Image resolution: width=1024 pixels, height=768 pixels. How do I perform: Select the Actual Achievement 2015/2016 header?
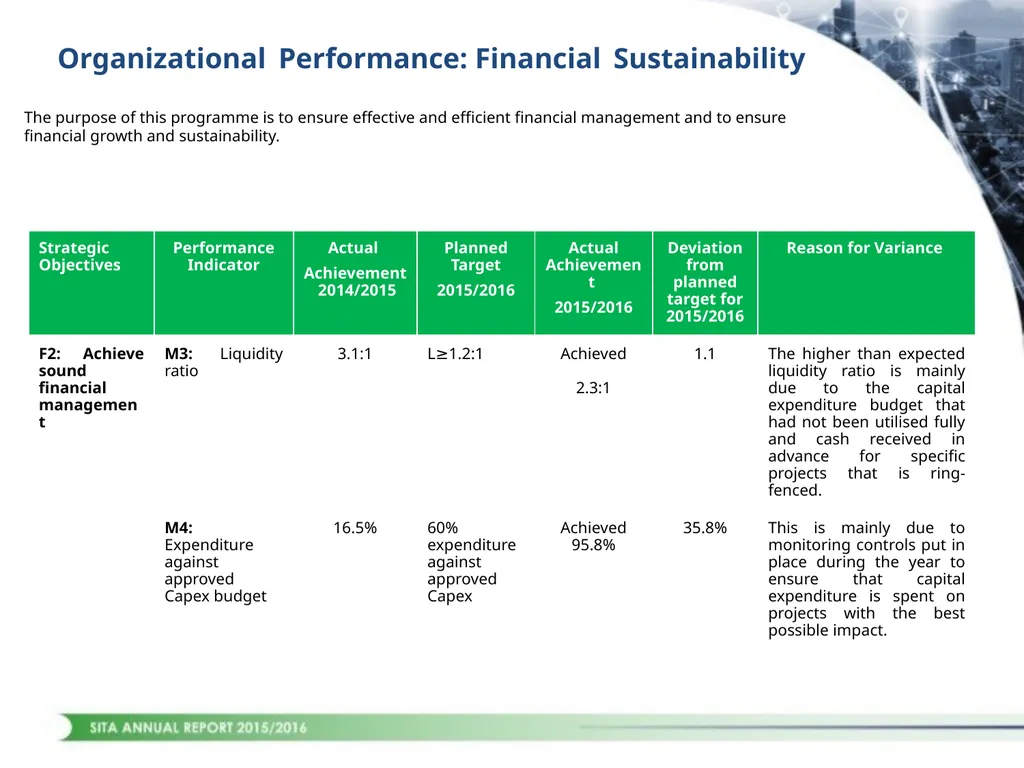pyautogui.click(x=594, y=283)
